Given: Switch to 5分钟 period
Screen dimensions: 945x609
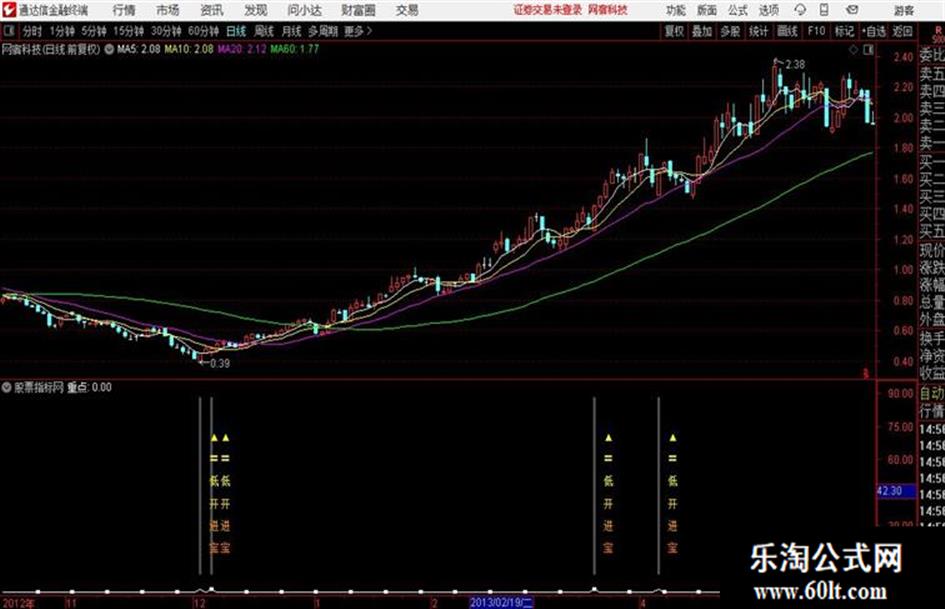Looking at the screenshot, I should tap(93, 31).
